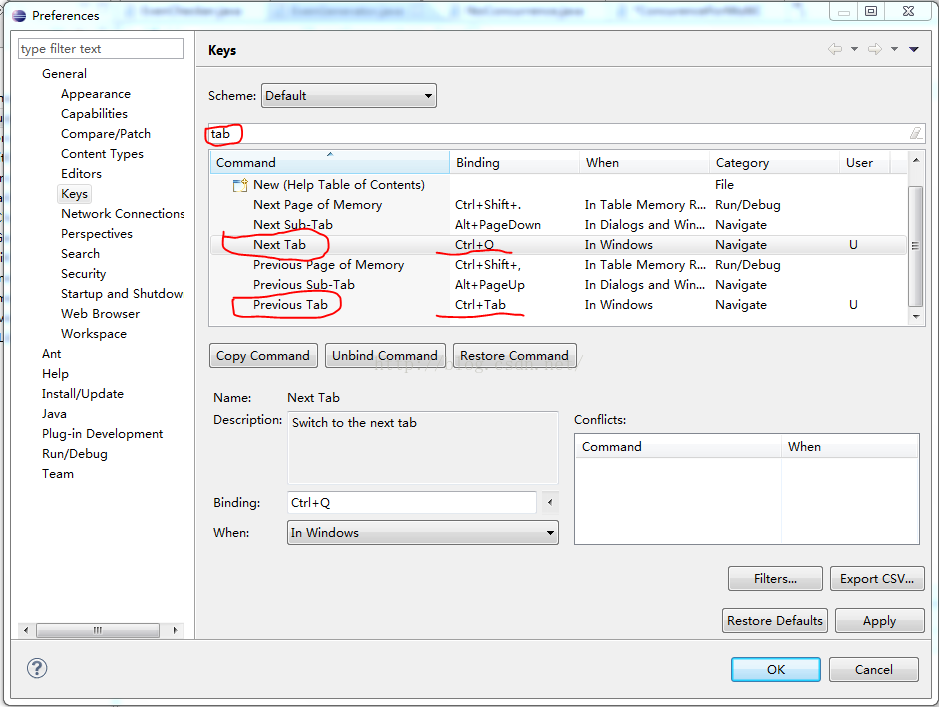This screenshot has height=707, width=939.
Task: Open Editors preferences page
Action: [x=81, y=174]
